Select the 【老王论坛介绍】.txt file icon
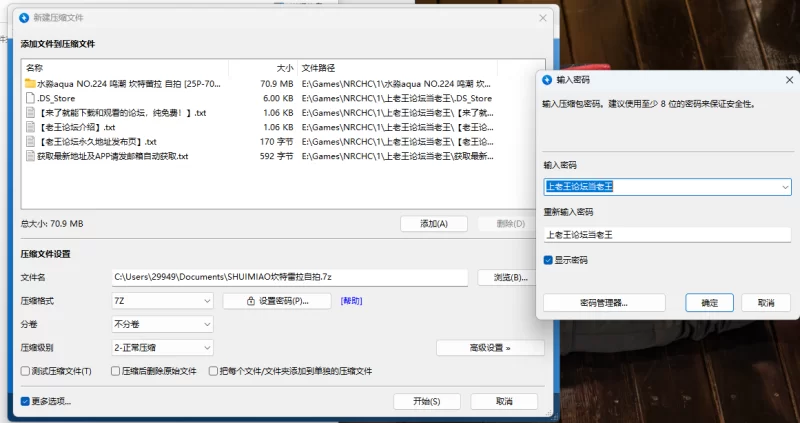Viewport: 800px width, 423px height. [x=30, y=127]
